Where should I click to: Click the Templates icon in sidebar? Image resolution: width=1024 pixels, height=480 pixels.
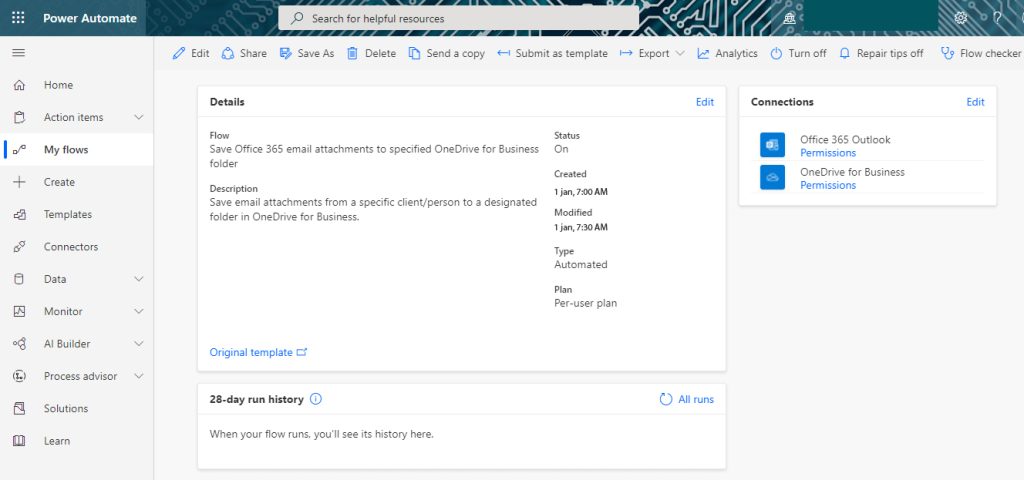tap(20, 214)
